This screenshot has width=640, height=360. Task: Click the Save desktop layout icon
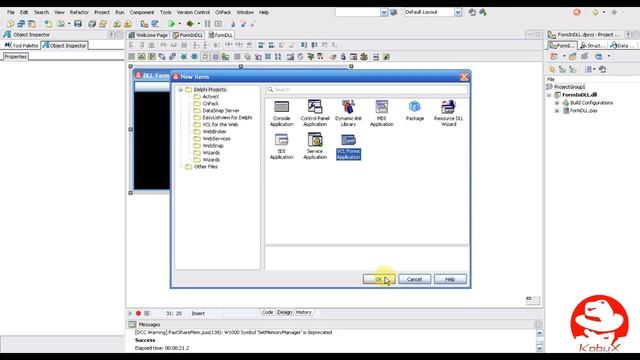(472, 12)
